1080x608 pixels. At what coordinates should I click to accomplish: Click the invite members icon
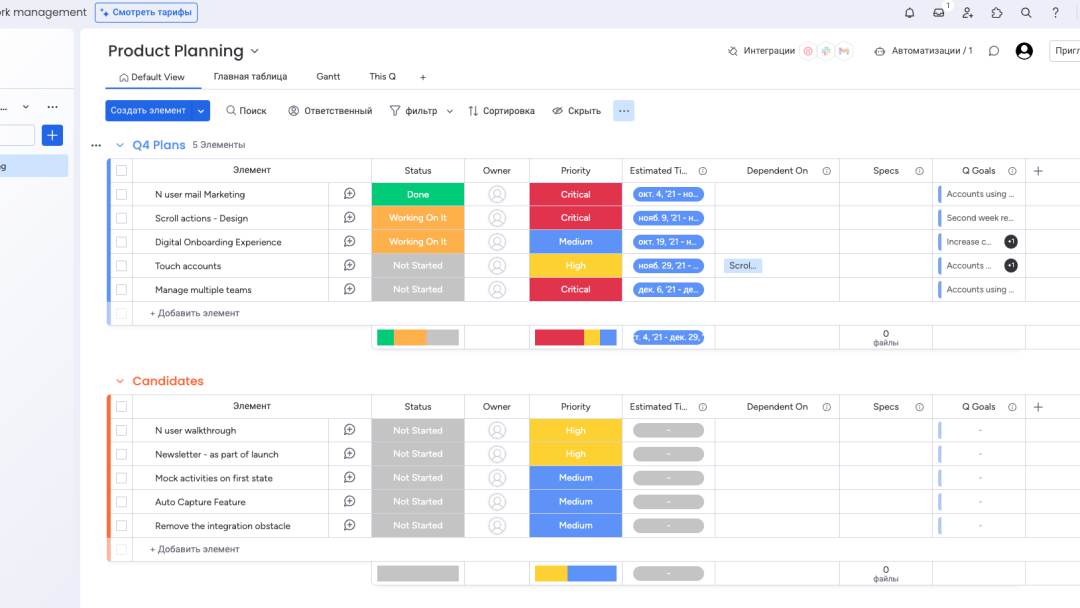tap(967, 13)
